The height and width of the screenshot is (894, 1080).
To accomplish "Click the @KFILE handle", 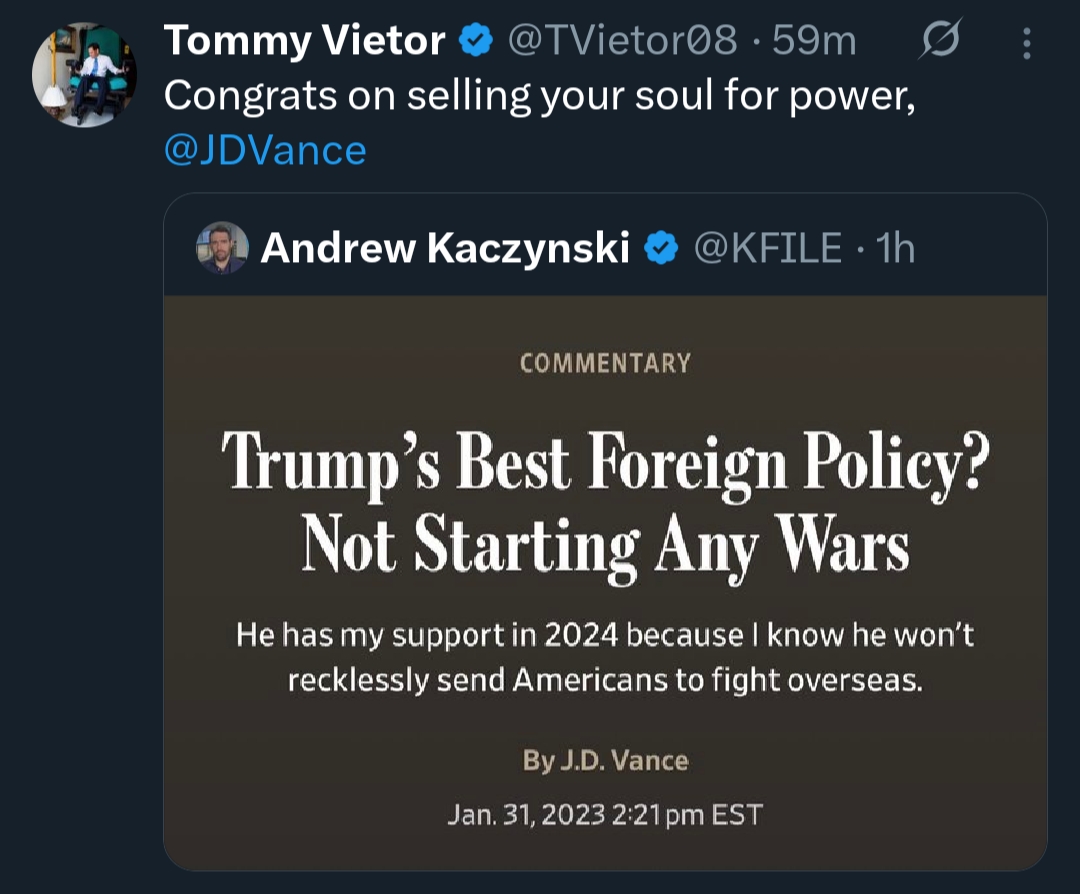I will tap(767, 248).
